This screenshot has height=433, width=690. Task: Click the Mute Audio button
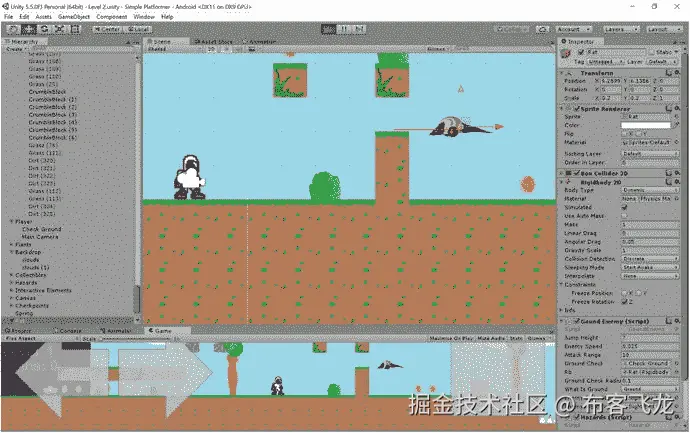click(x=491, y=338)
